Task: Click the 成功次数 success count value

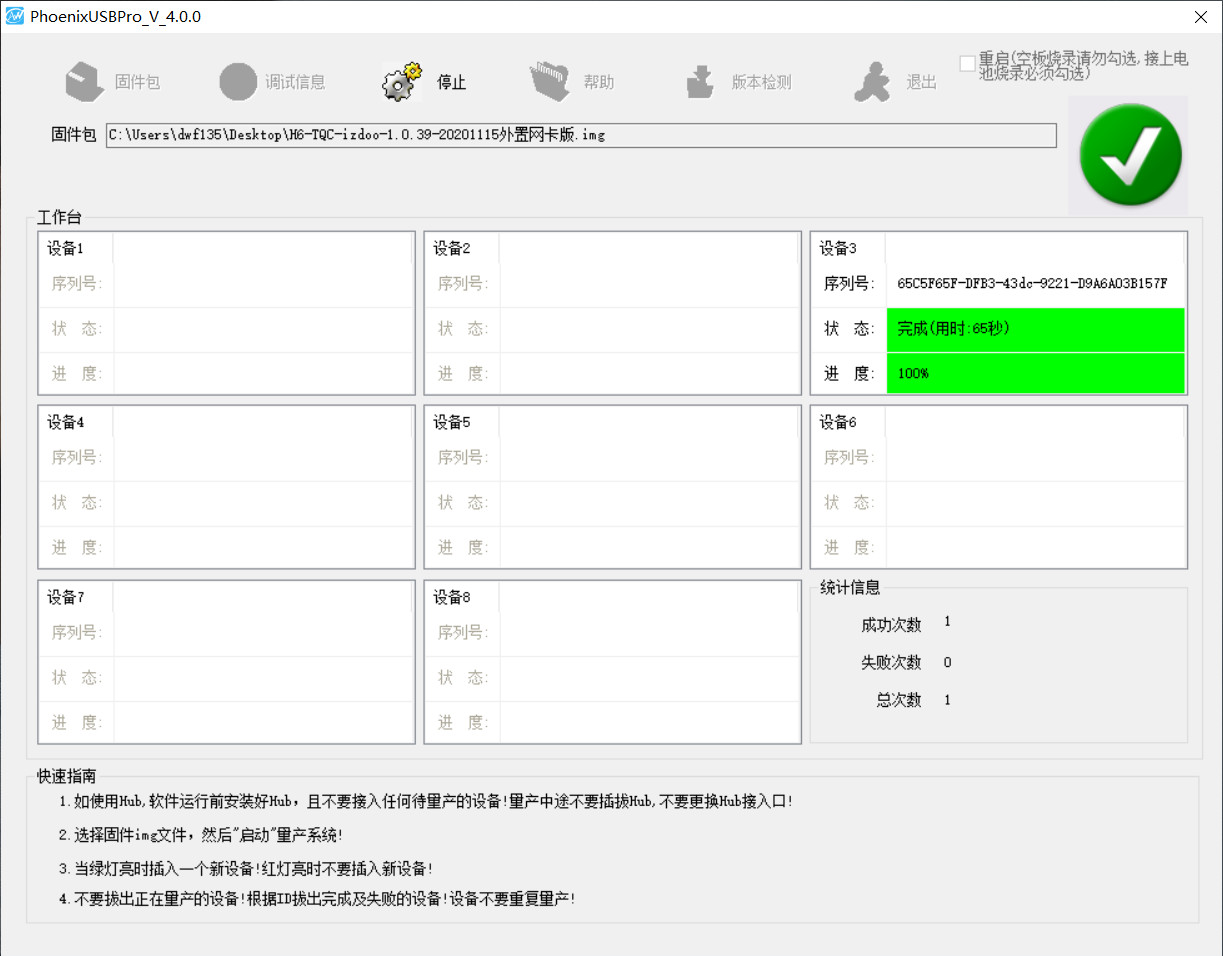Action: click(x=947, y=622)
